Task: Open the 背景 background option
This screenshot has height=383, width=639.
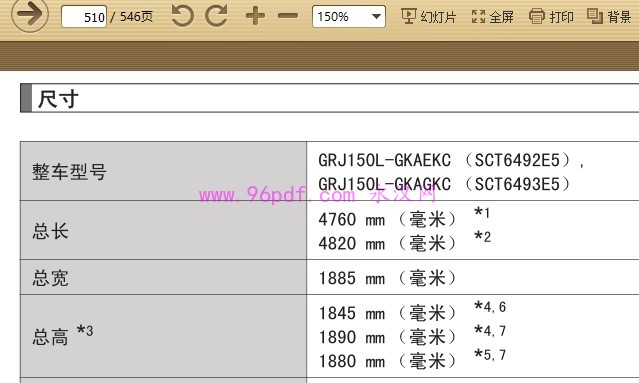Action: click(609, 17)
